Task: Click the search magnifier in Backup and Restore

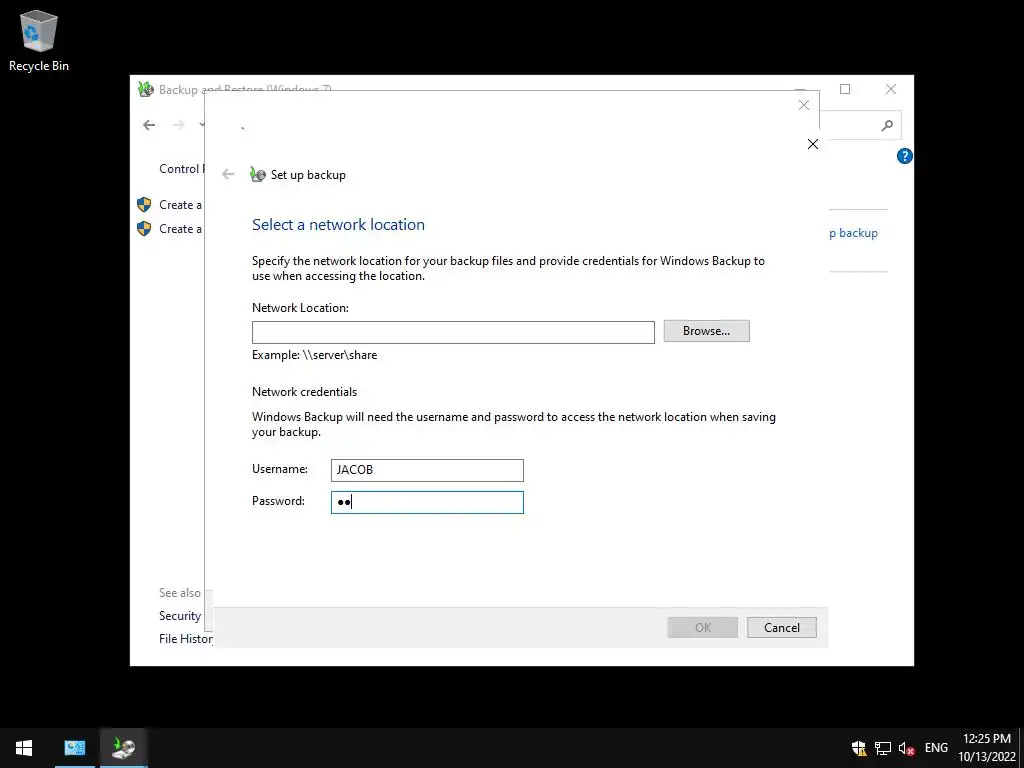Action: [x=887, y=125]
